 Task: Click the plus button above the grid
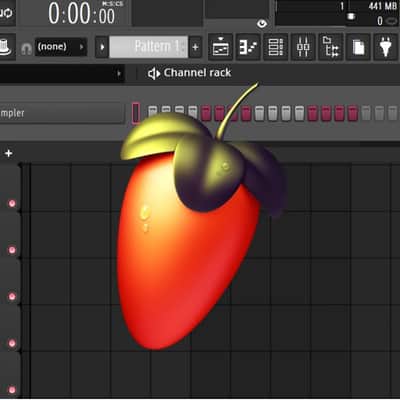(9, 153)
